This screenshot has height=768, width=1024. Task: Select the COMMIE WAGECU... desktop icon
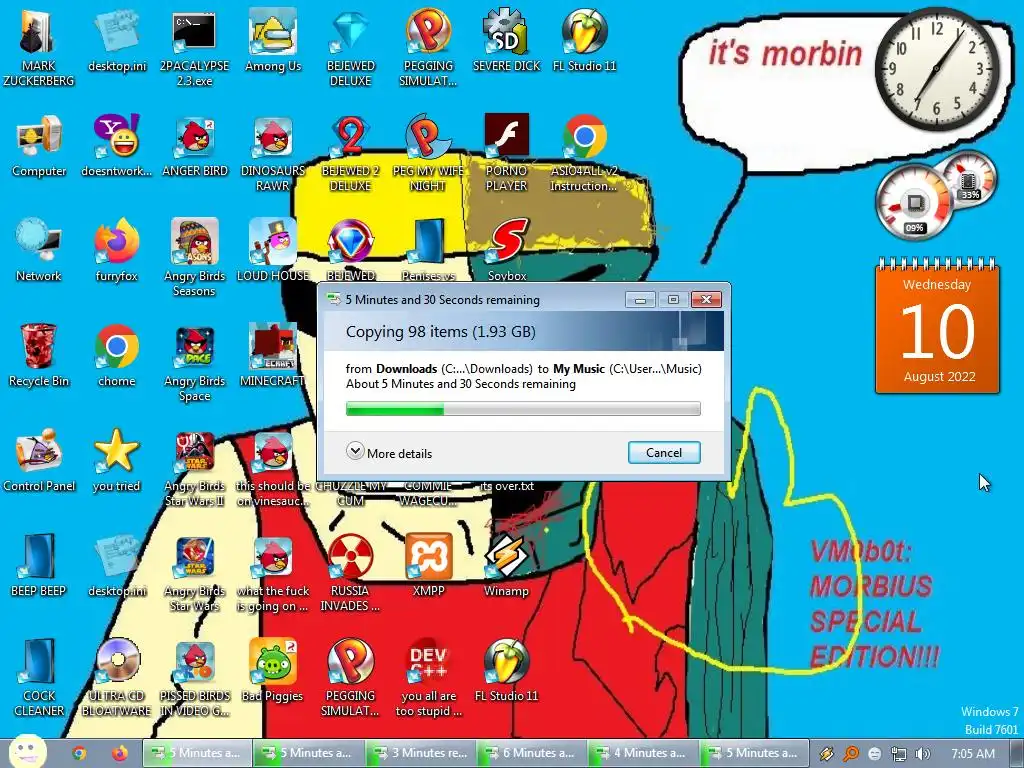[428, 493]
